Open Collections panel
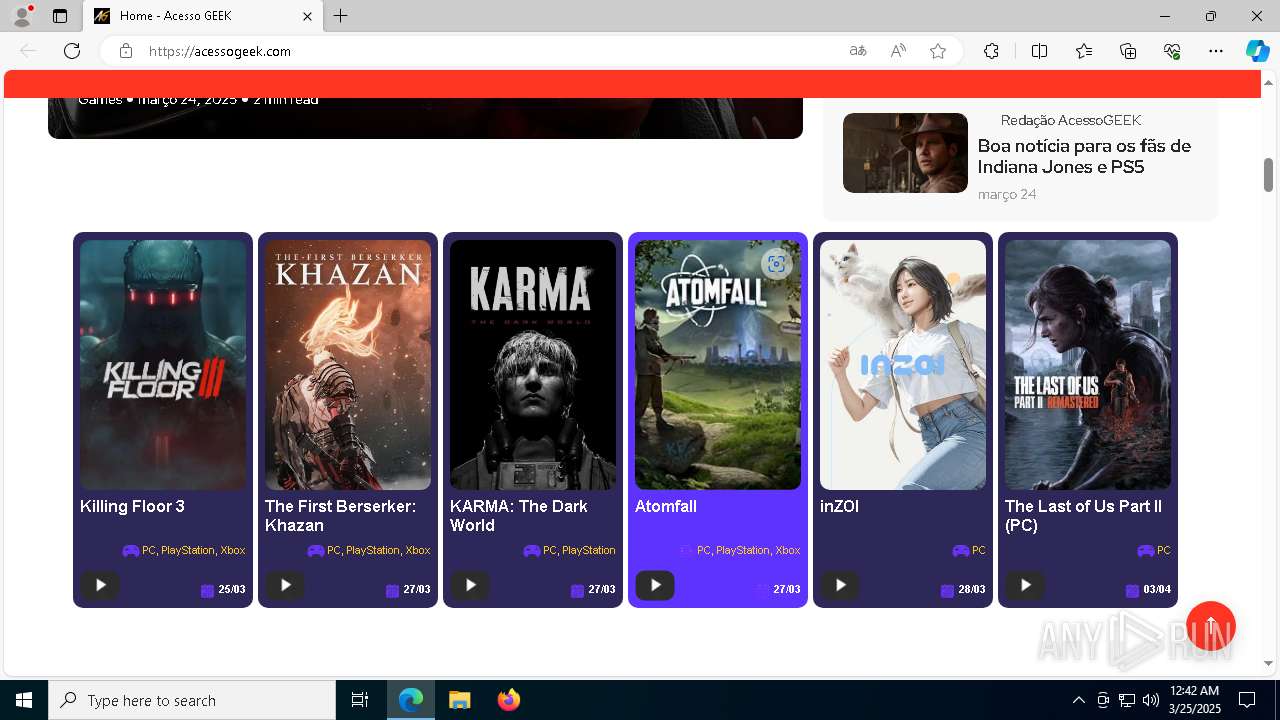 (x=1128, y=51)
